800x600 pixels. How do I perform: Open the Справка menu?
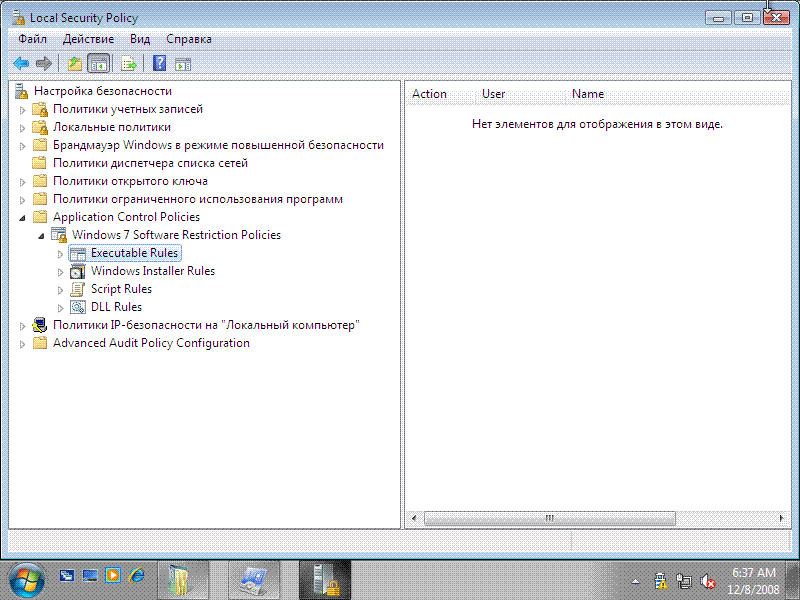click(x=189, y=39)
